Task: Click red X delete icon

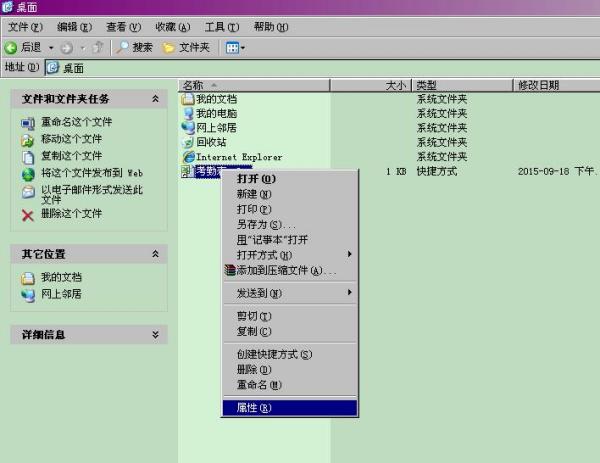Action: click(28, 215)
